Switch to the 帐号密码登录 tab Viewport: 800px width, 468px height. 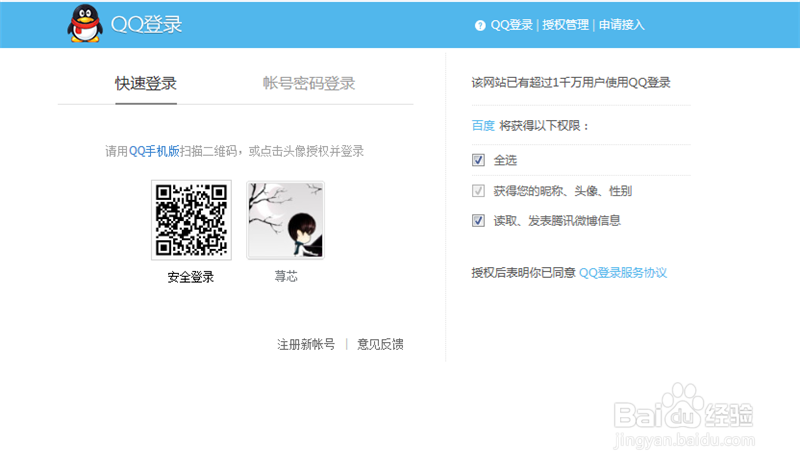pos(309,83)
